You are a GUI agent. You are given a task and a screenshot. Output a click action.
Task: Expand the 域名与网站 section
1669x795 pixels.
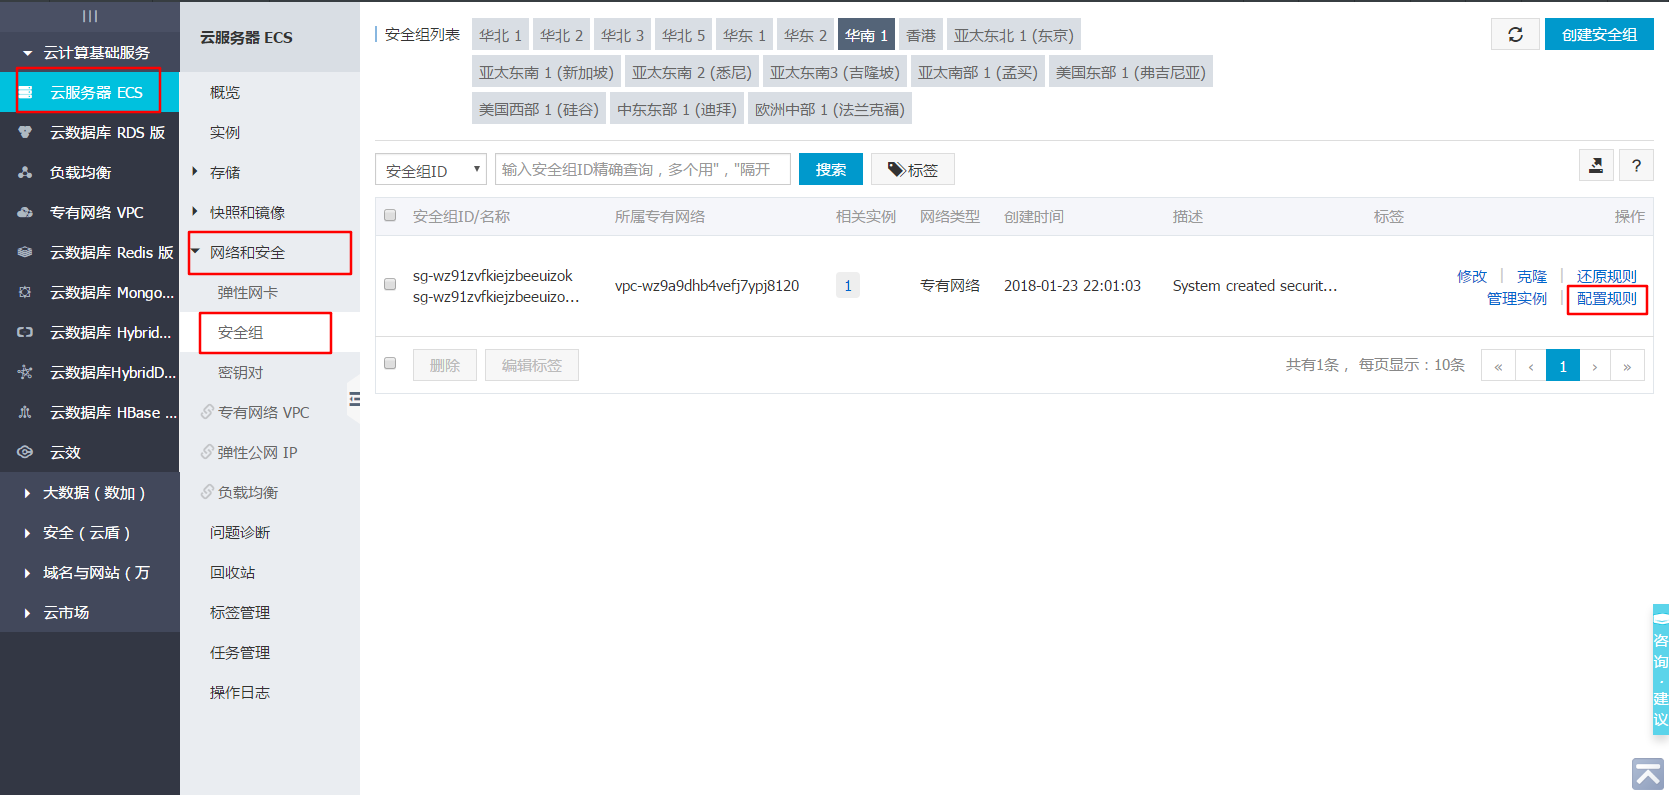click(x=90, y=572)
